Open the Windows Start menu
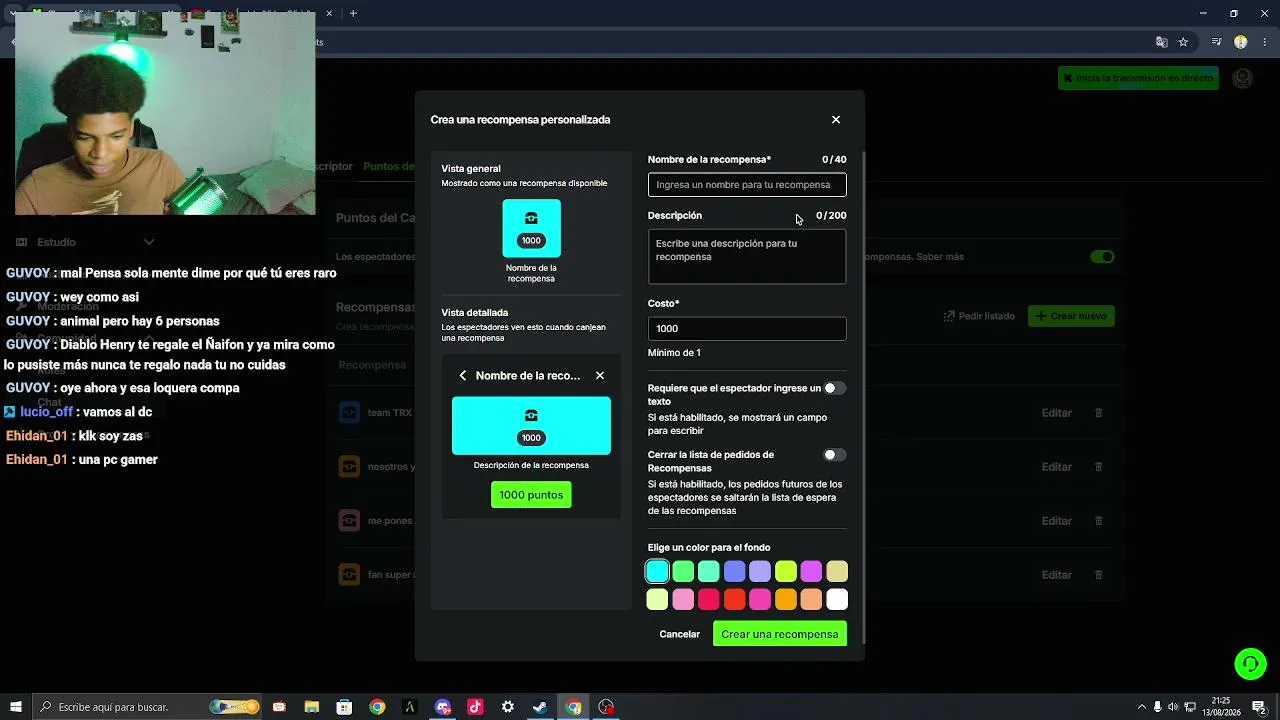The width and height of the screenshot is (1280, 720). pos(15,707)
